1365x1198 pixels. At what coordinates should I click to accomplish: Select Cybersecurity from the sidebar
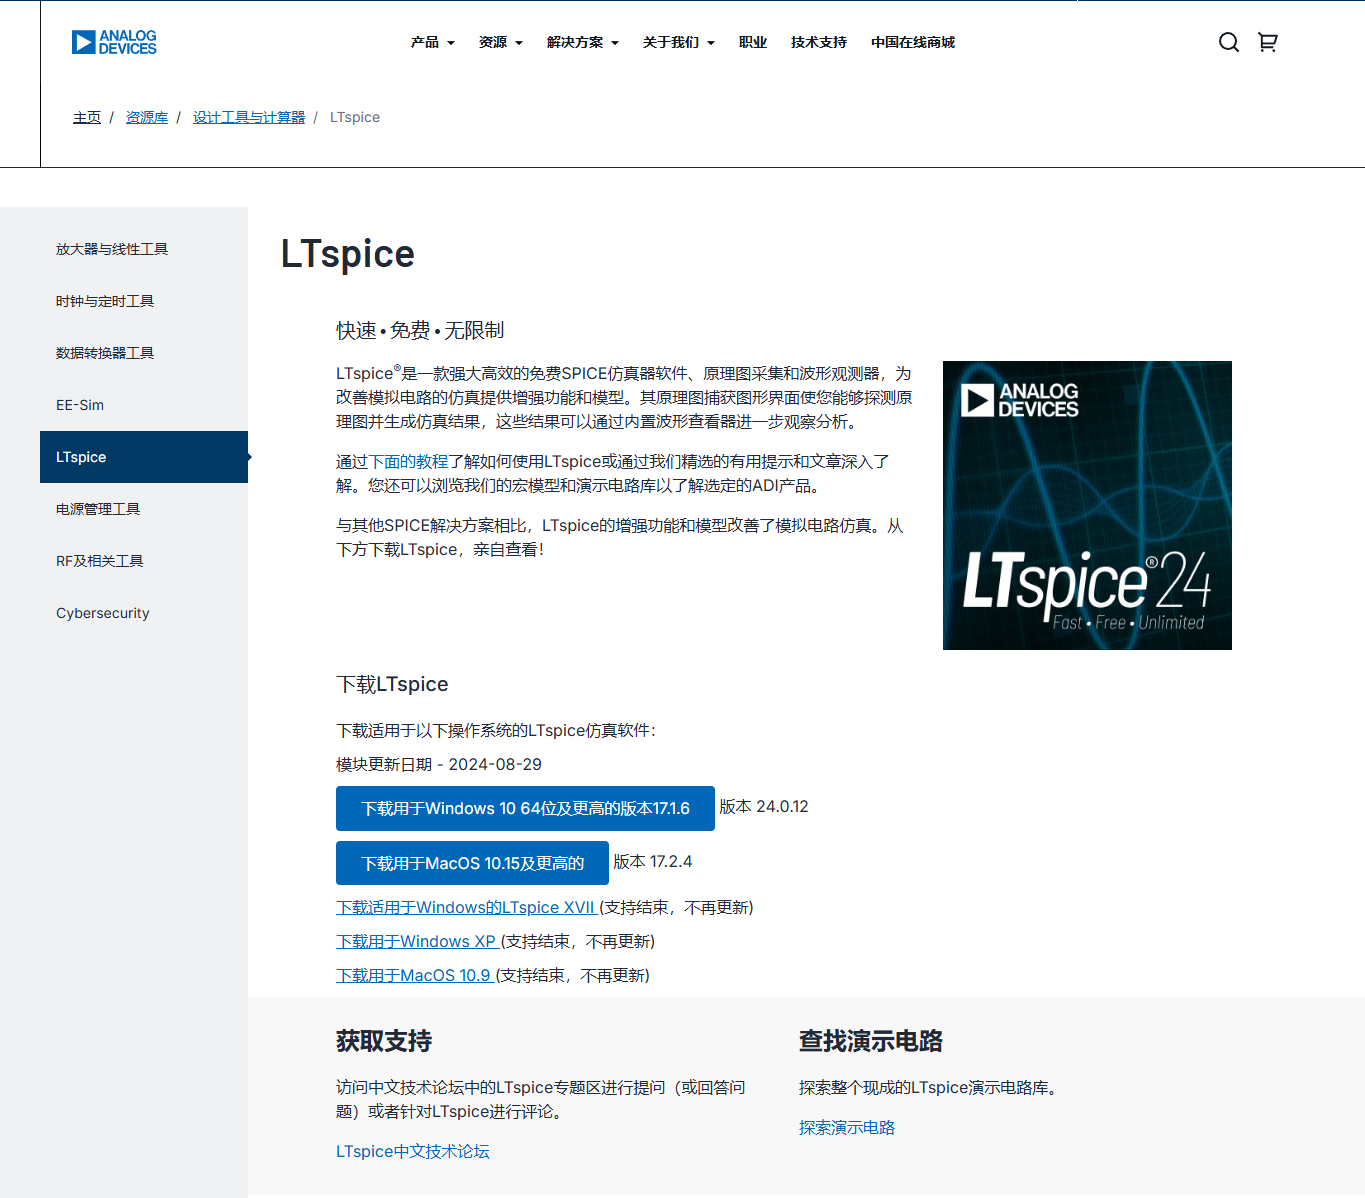[x=102, y=612]
